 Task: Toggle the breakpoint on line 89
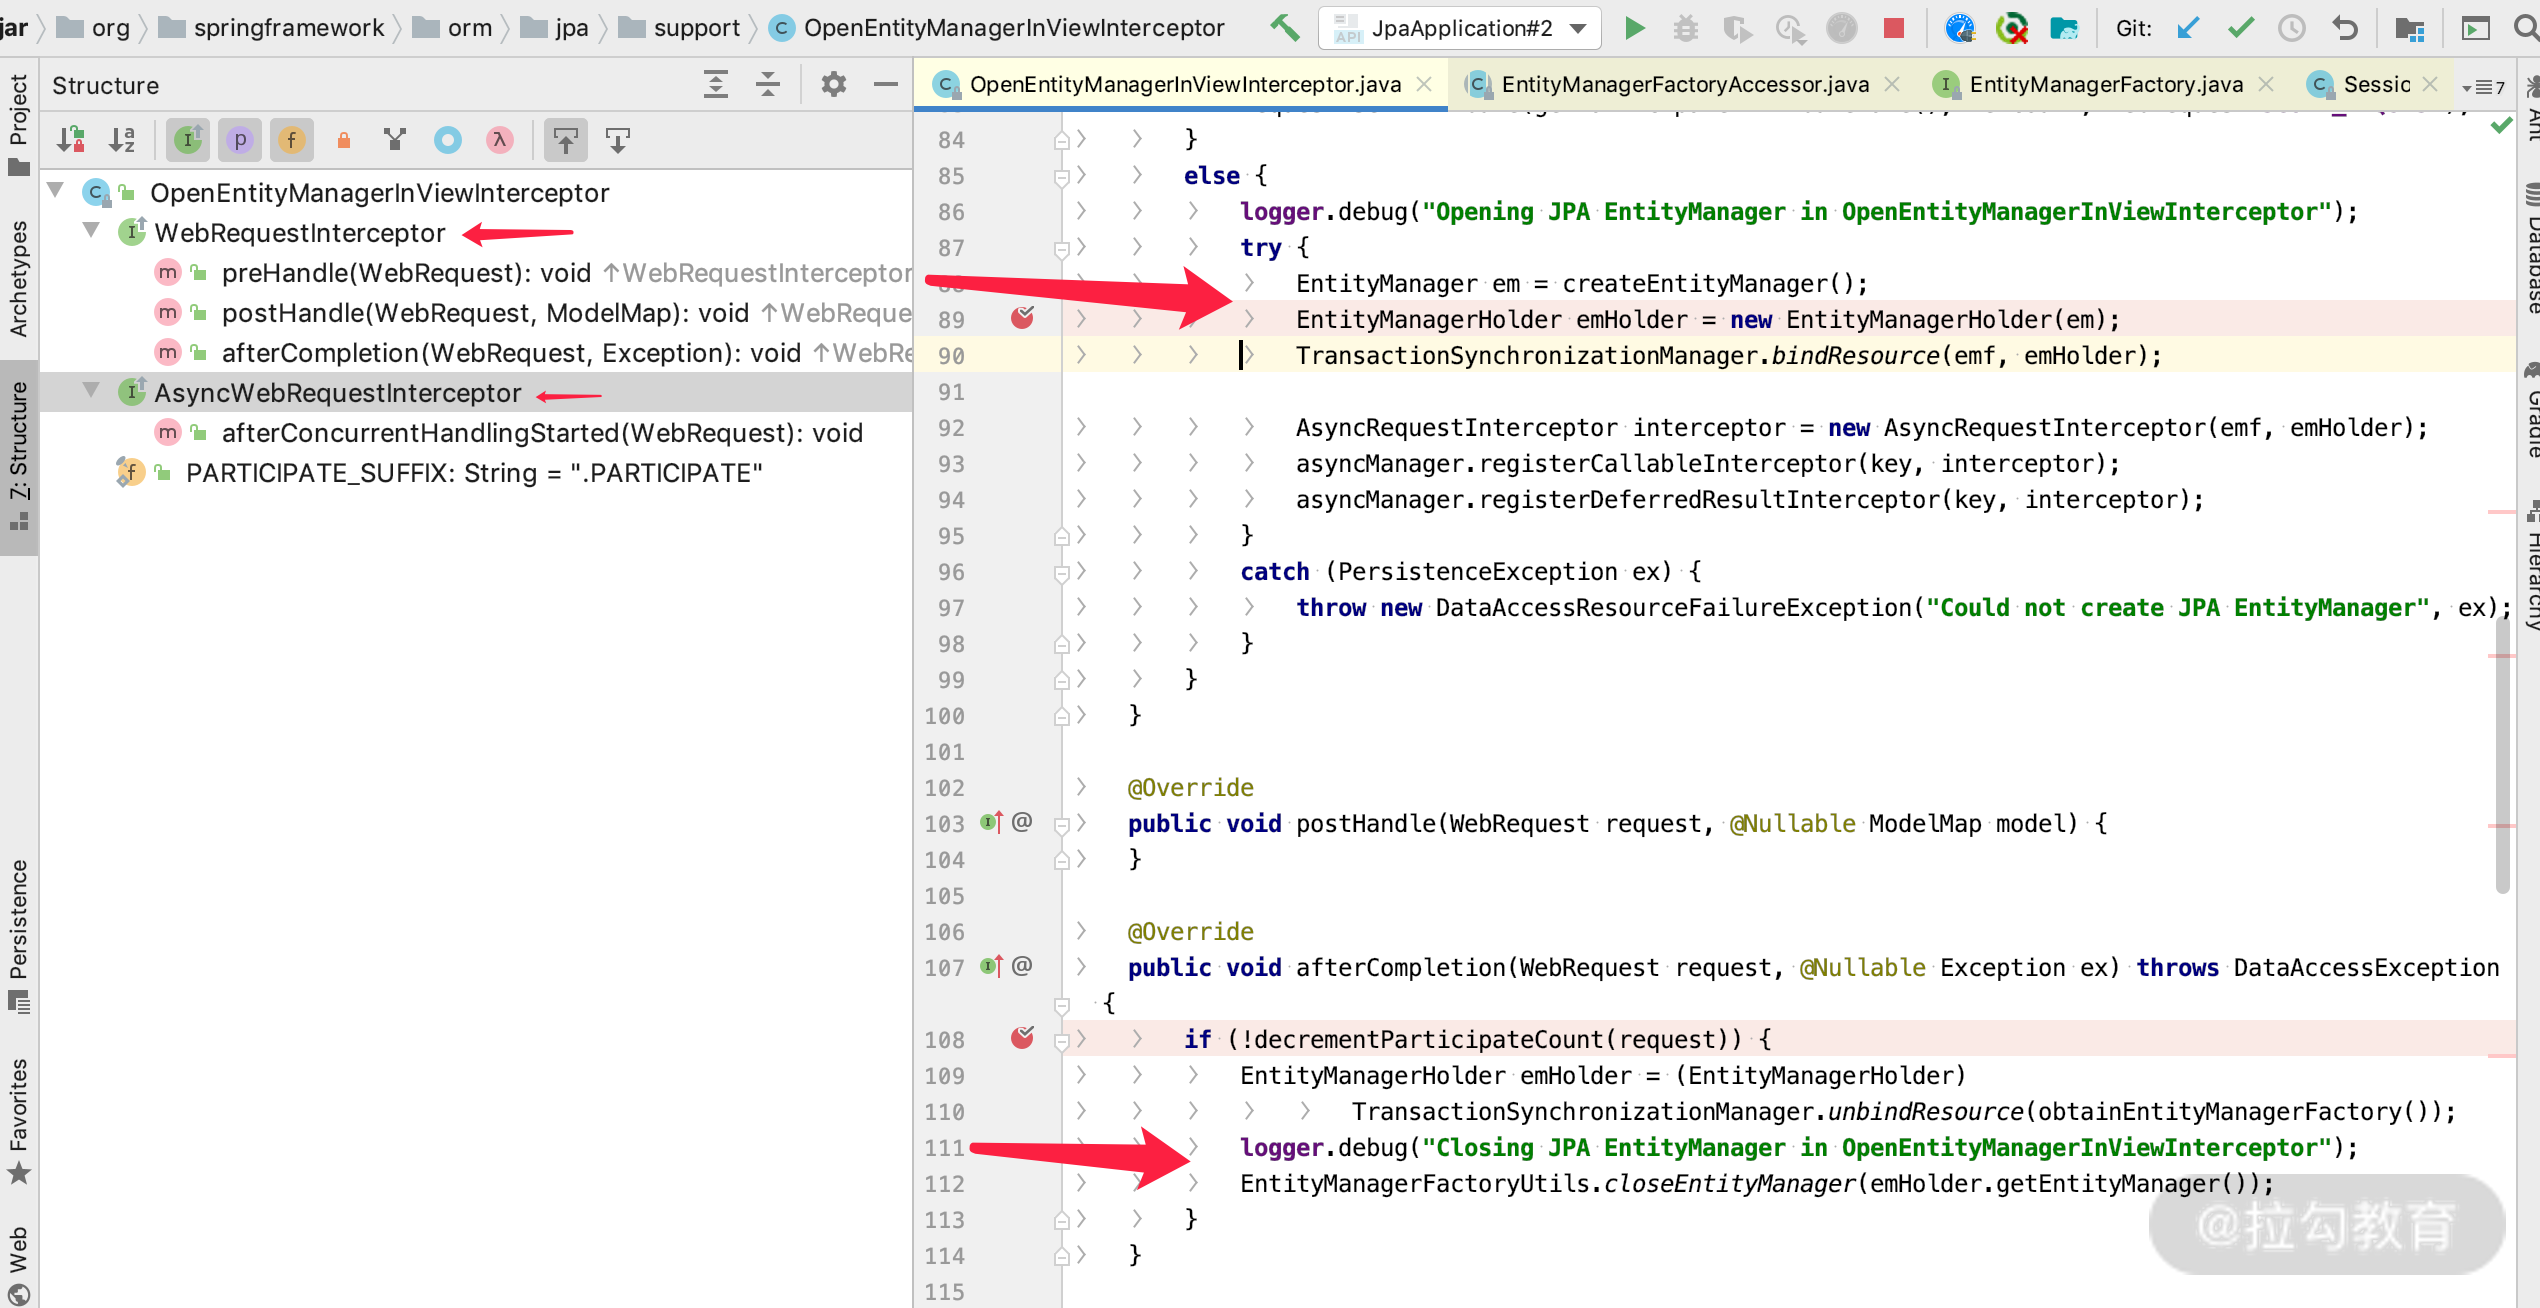point(1022,318)
